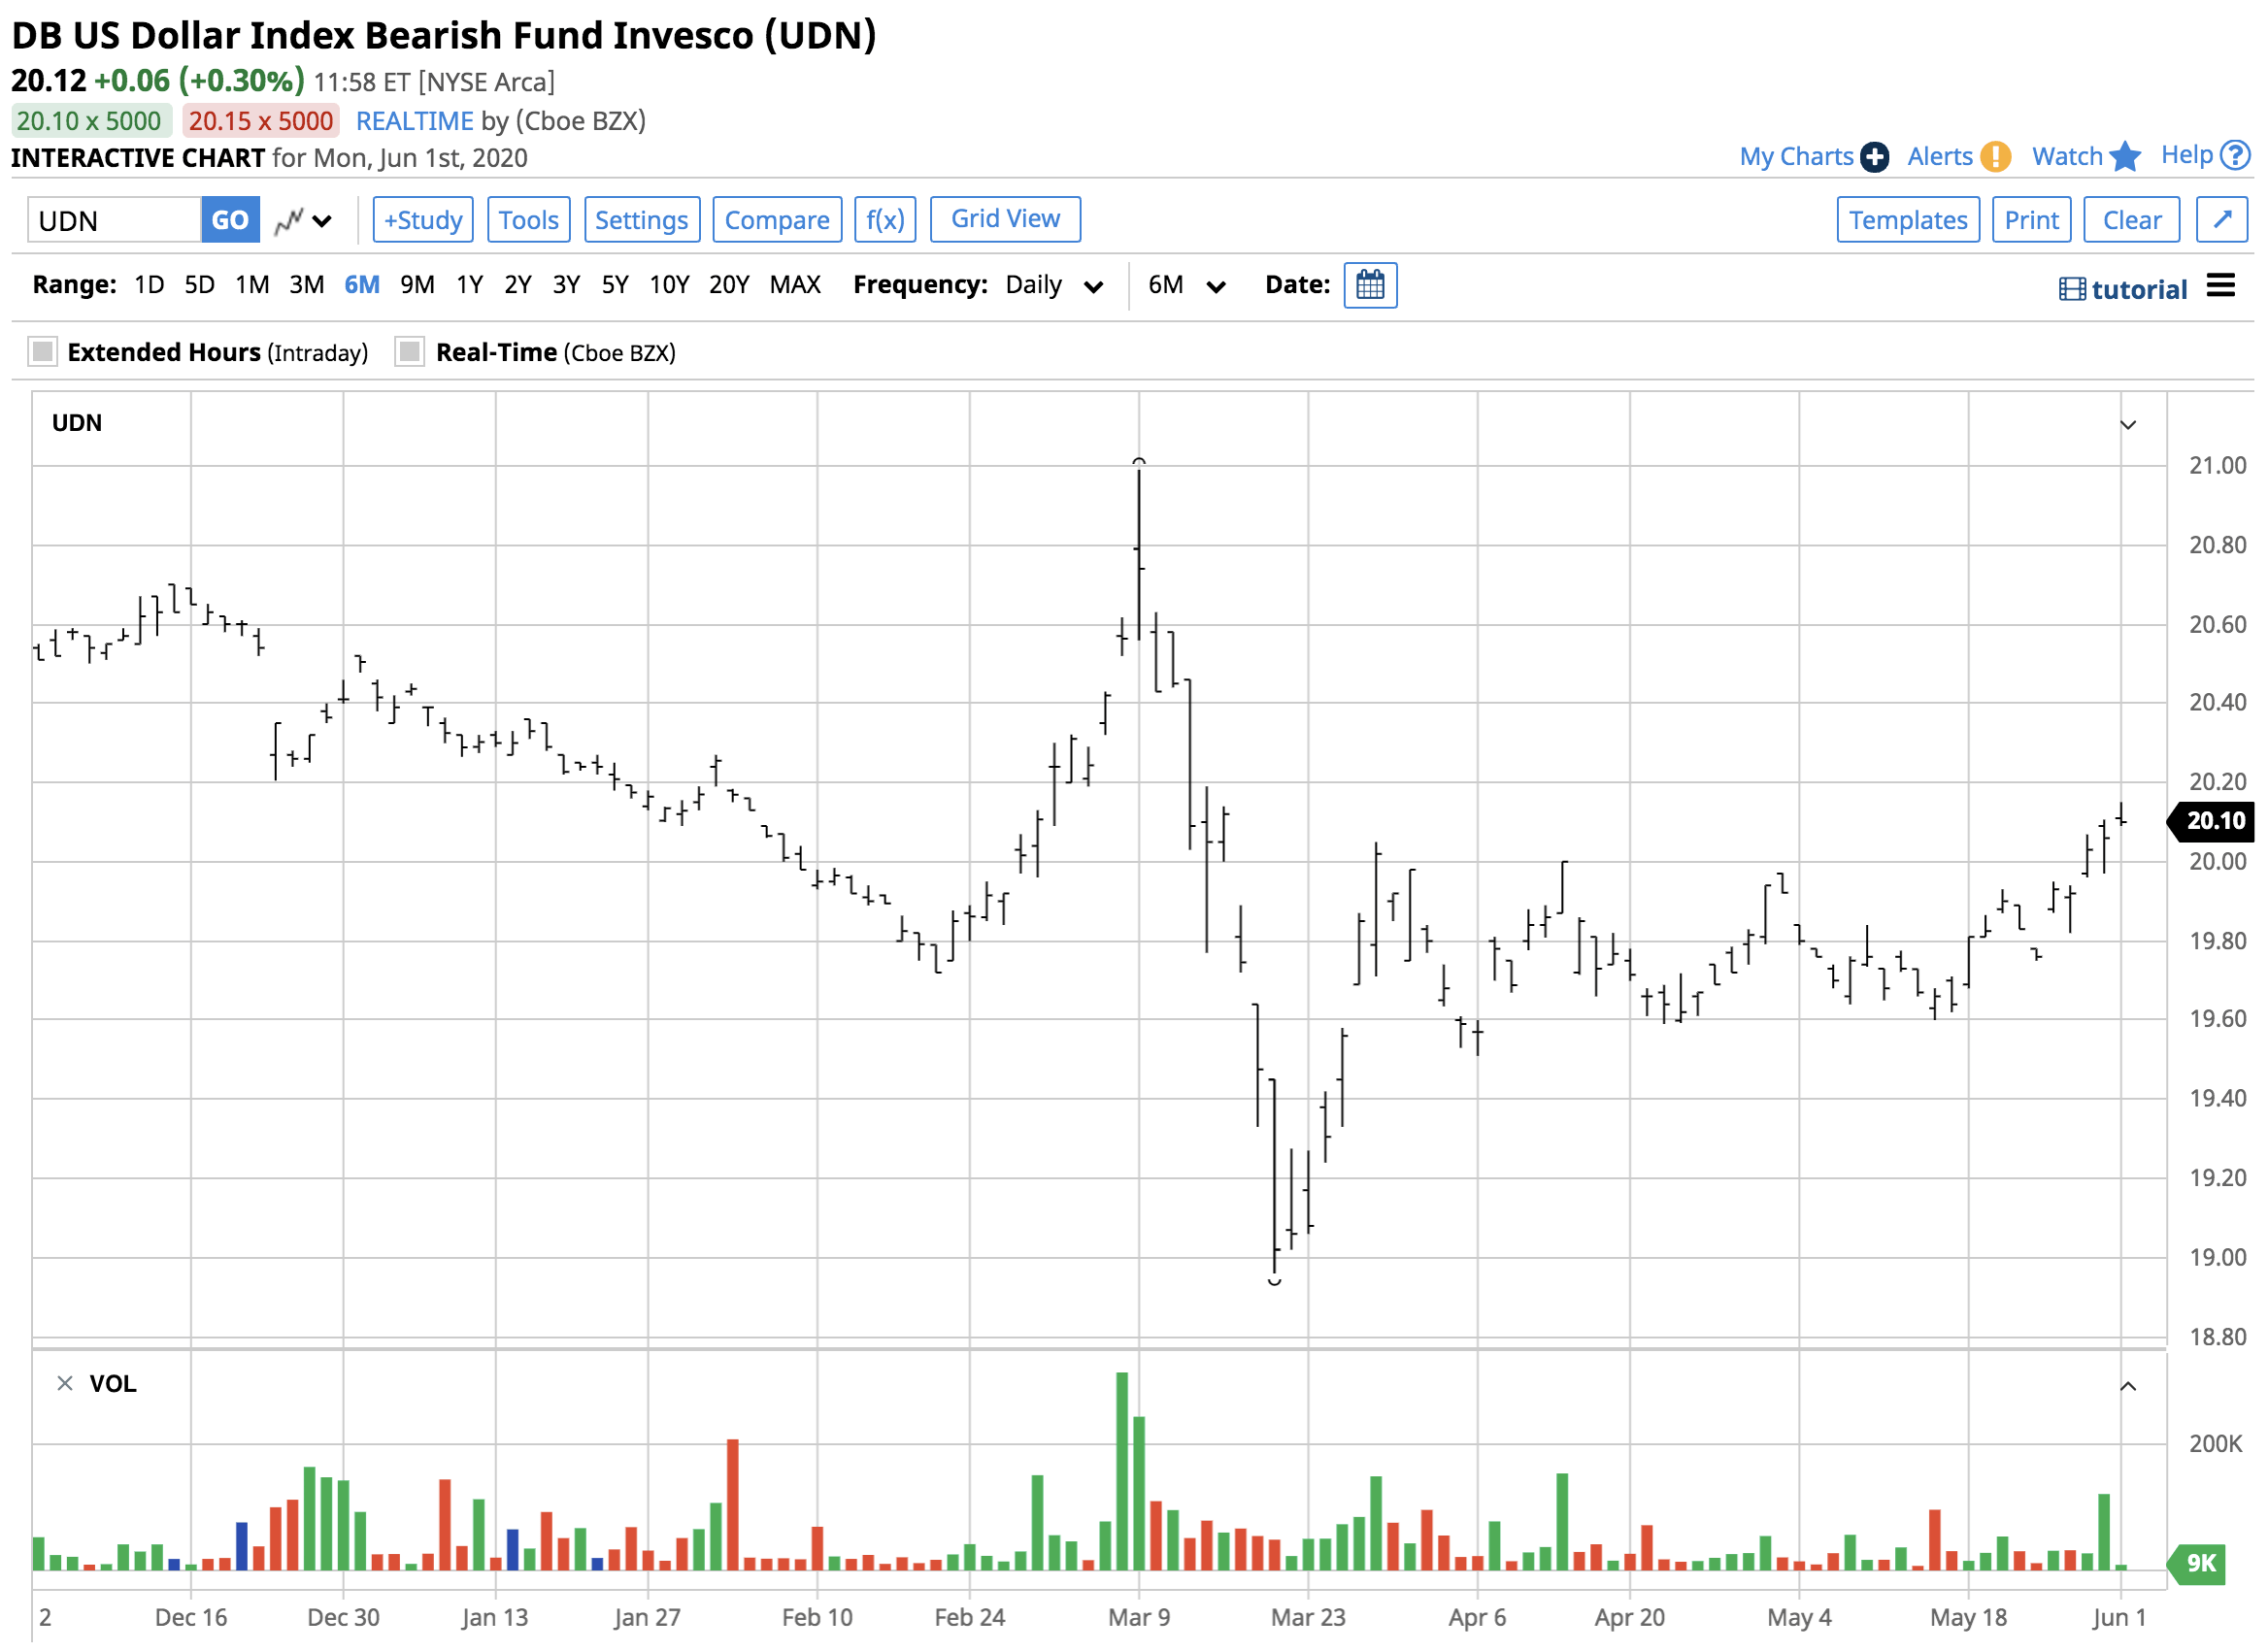Click the Watch link text
Viewport: 2268px width, 1652px height.
2067,157
